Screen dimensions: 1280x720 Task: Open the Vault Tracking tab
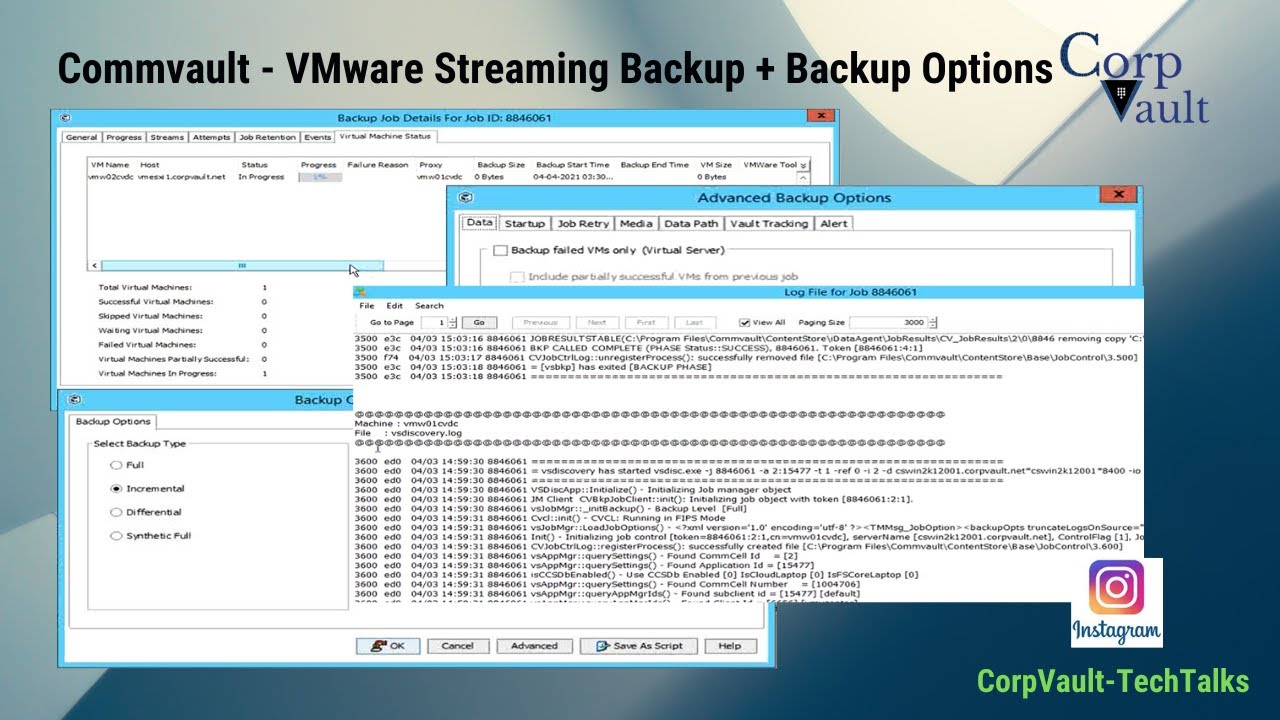pos(769,224)
